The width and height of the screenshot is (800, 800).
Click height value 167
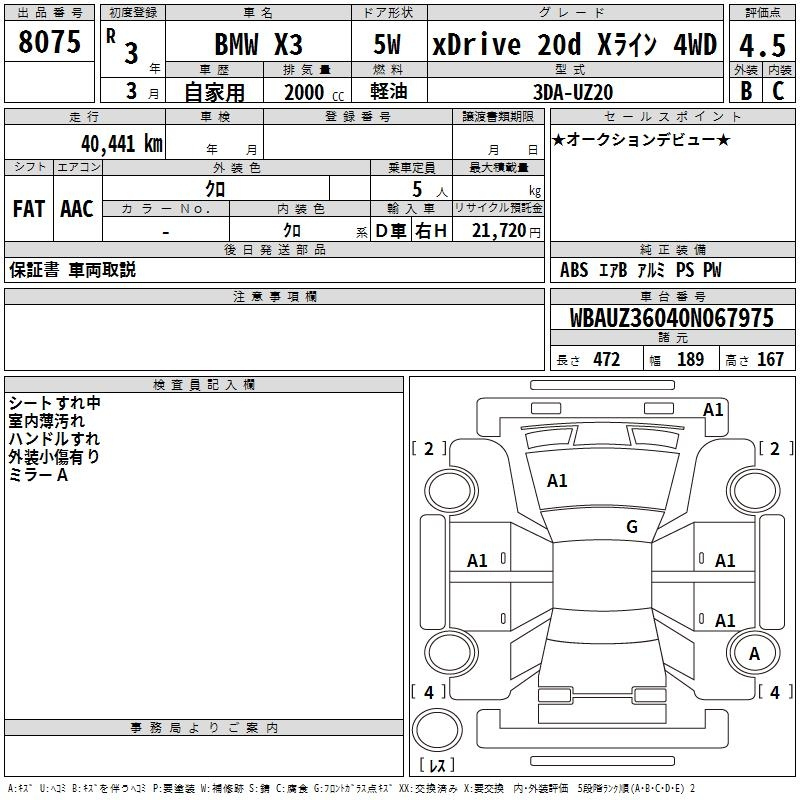tap(770, 359)
